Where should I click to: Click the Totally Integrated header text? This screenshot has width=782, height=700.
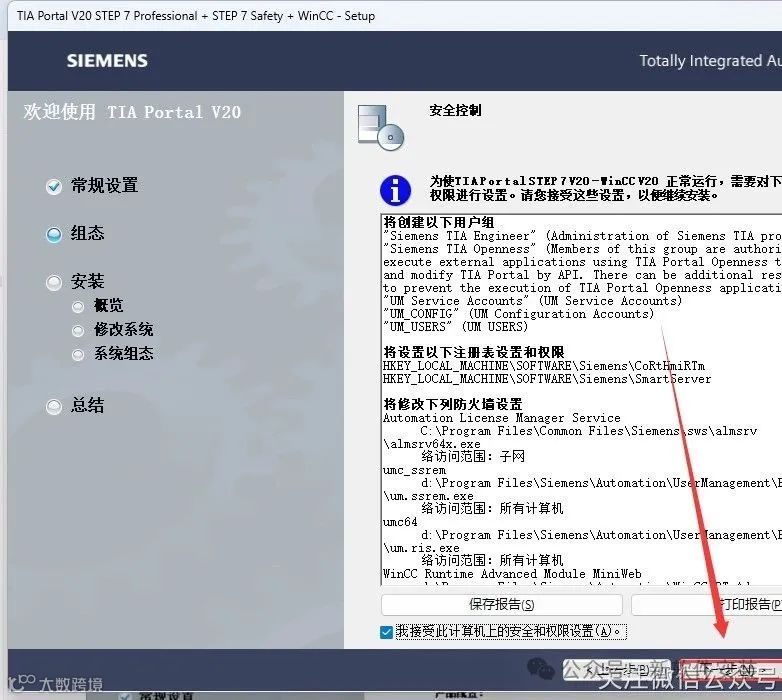point(711,61)
